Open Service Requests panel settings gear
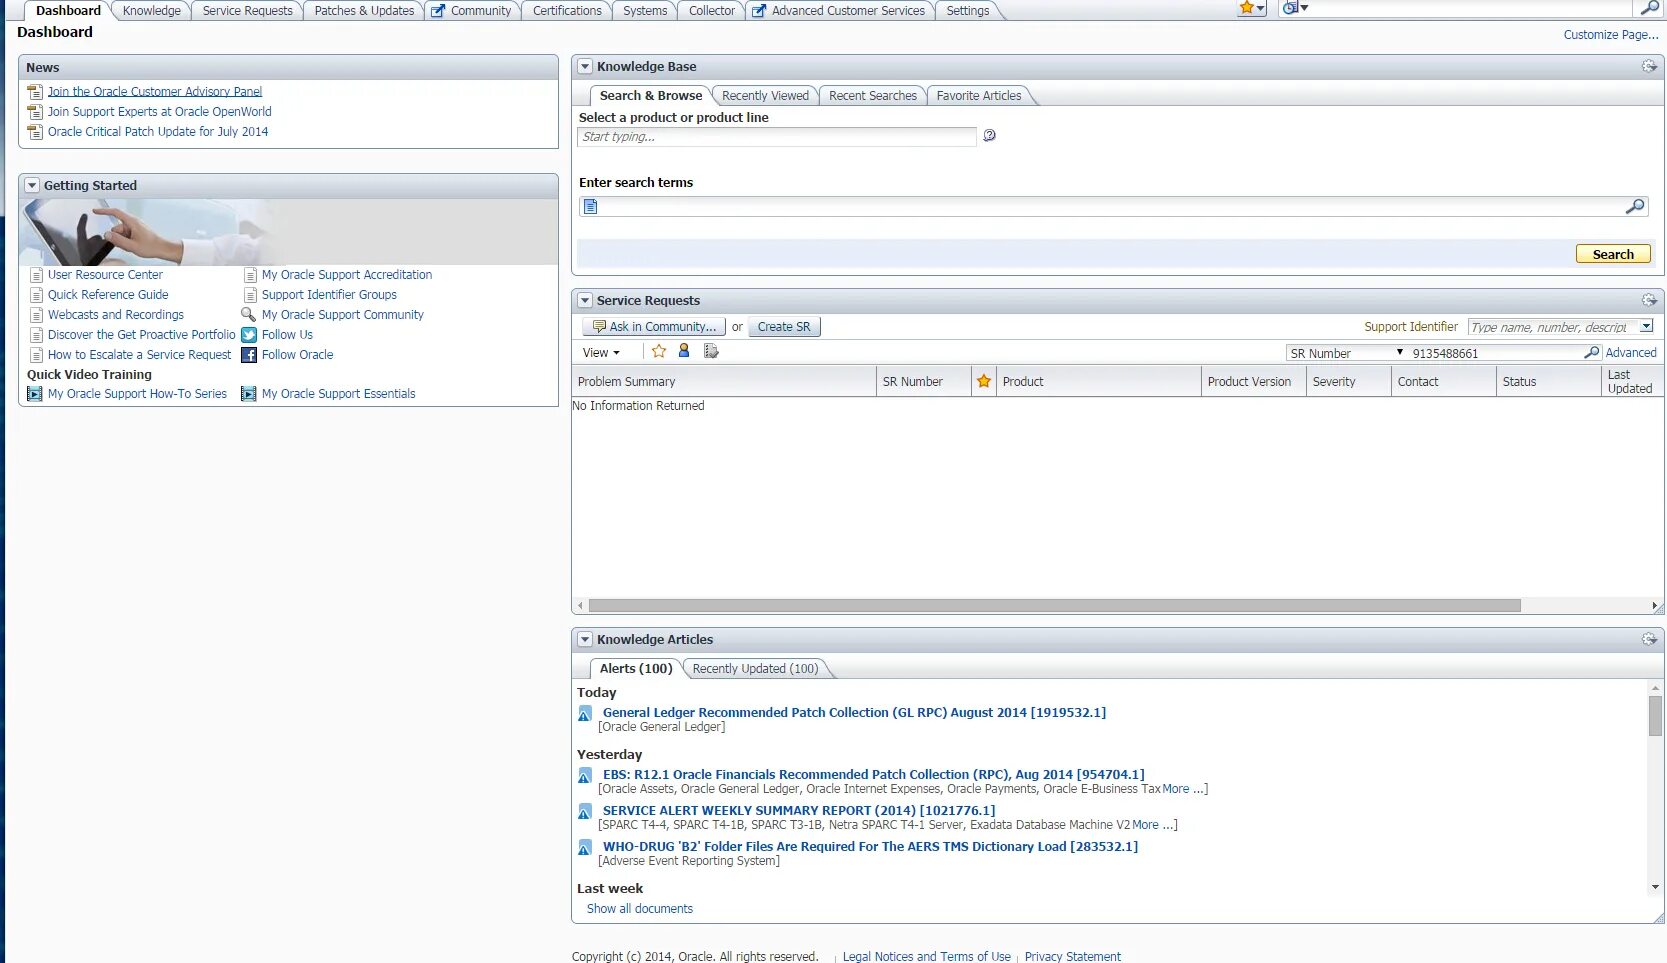The height and width of the screenshot is (963, 1667). coord(1649,301)
